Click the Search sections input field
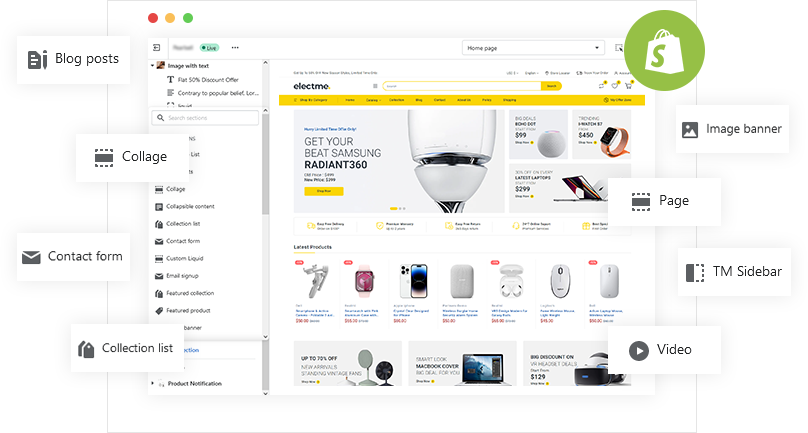The image size is (808, 433). coord(208,118)
